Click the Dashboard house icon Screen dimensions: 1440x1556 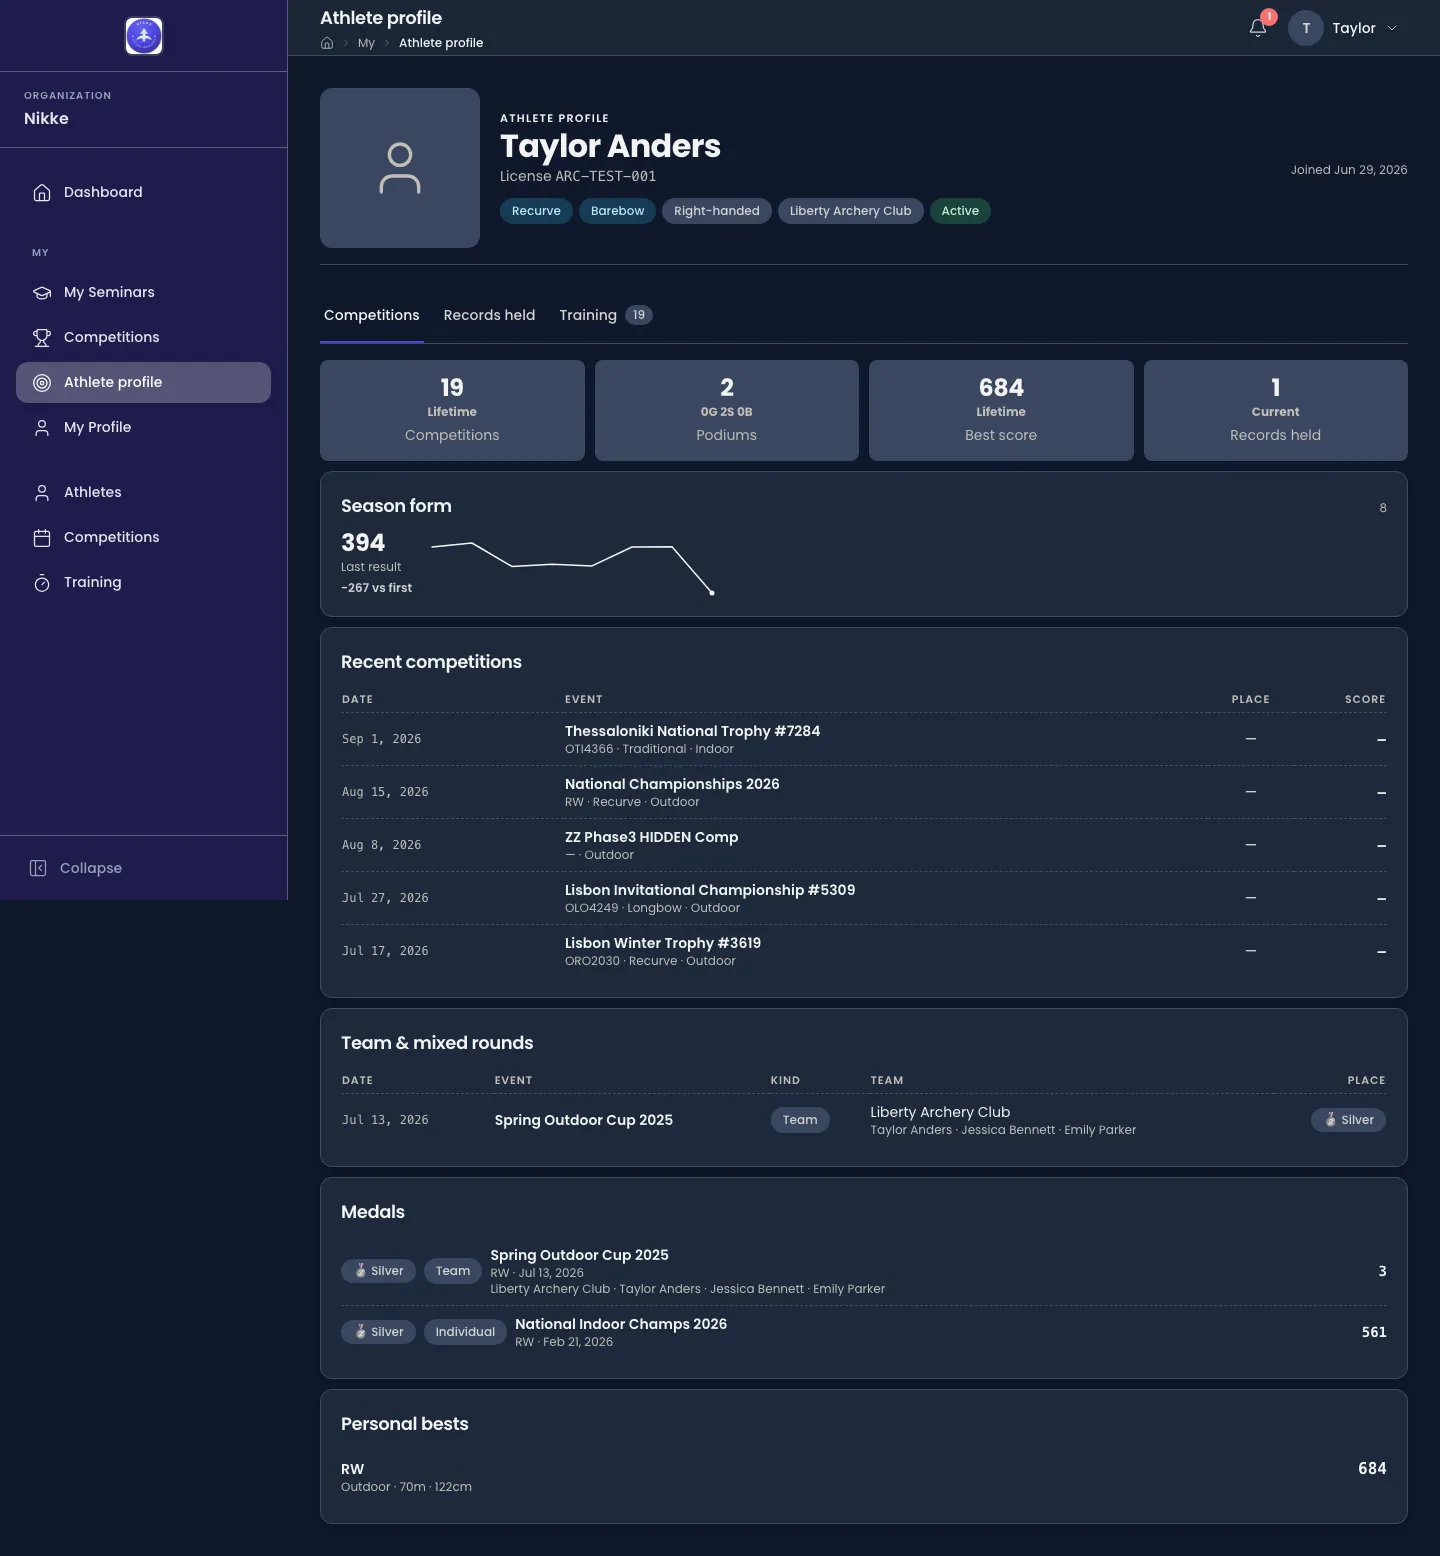pyautogui.click(x=42, y=192)
